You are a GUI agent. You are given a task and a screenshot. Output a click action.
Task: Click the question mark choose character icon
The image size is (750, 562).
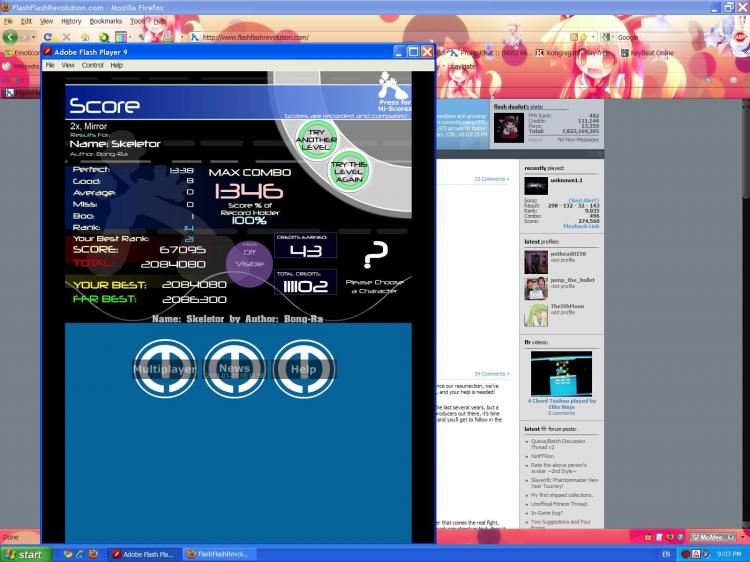[375, 254]
